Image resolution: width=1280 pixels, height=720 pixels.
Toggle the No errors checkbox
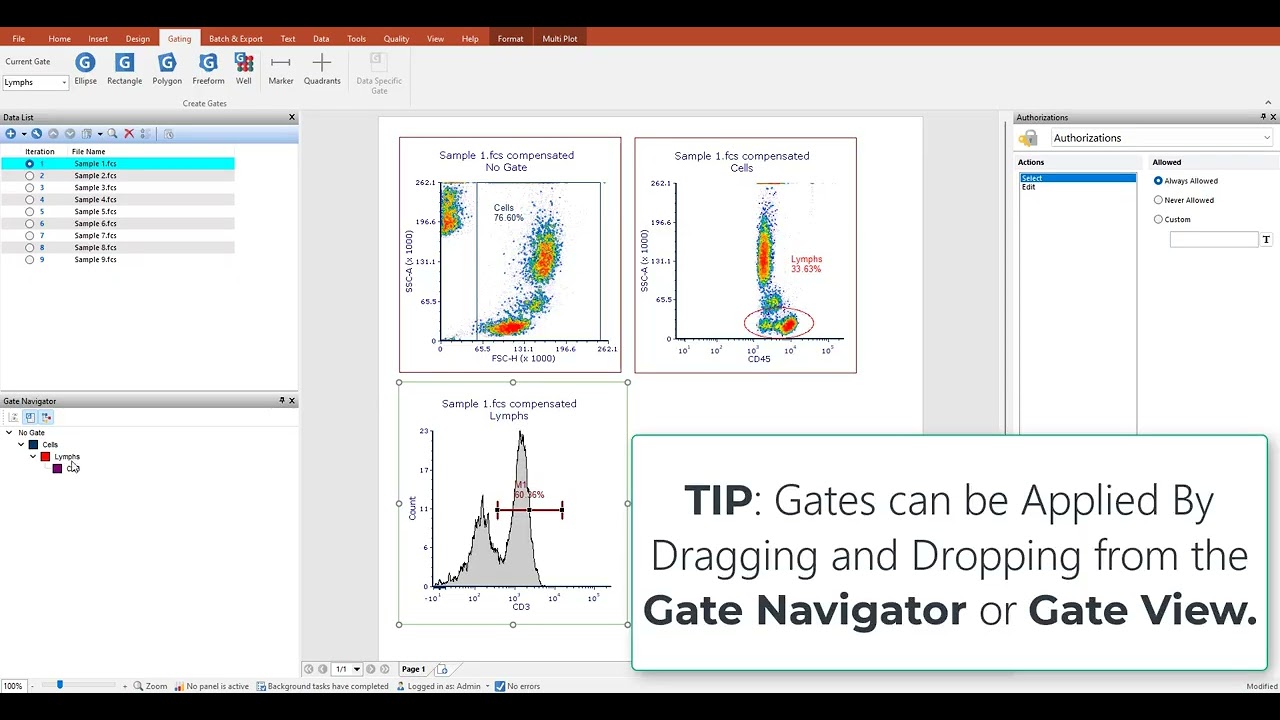click(500, 686)
